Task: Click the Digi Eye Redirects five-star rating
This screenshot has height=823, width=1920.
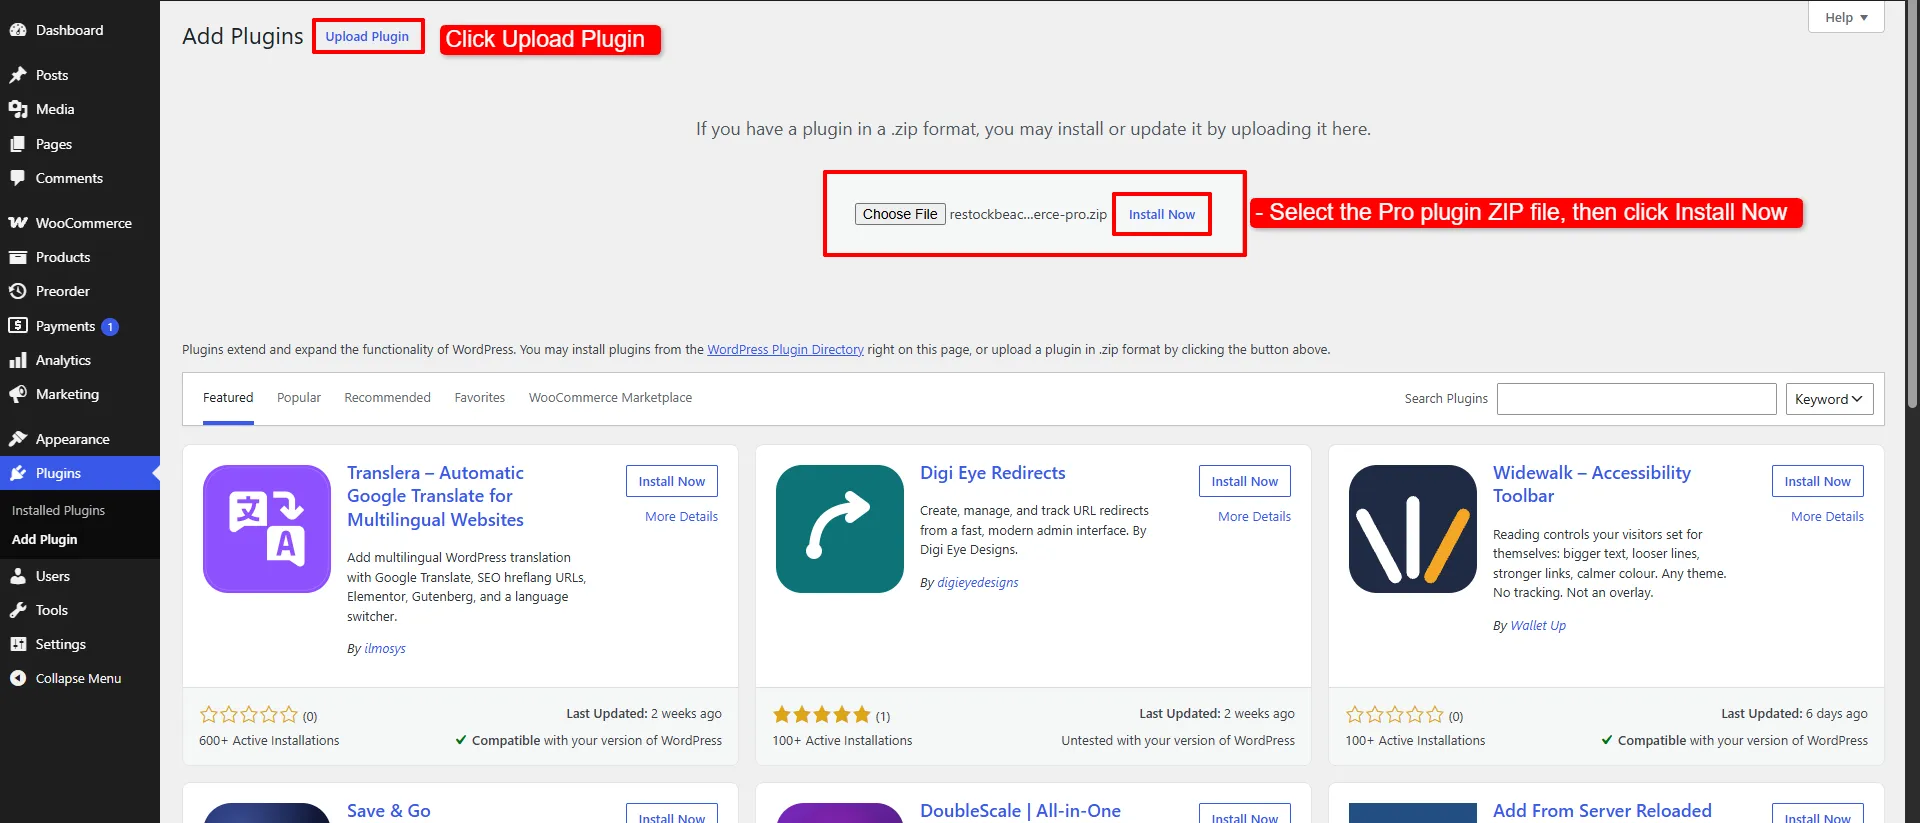Action: tap(822, 715)
